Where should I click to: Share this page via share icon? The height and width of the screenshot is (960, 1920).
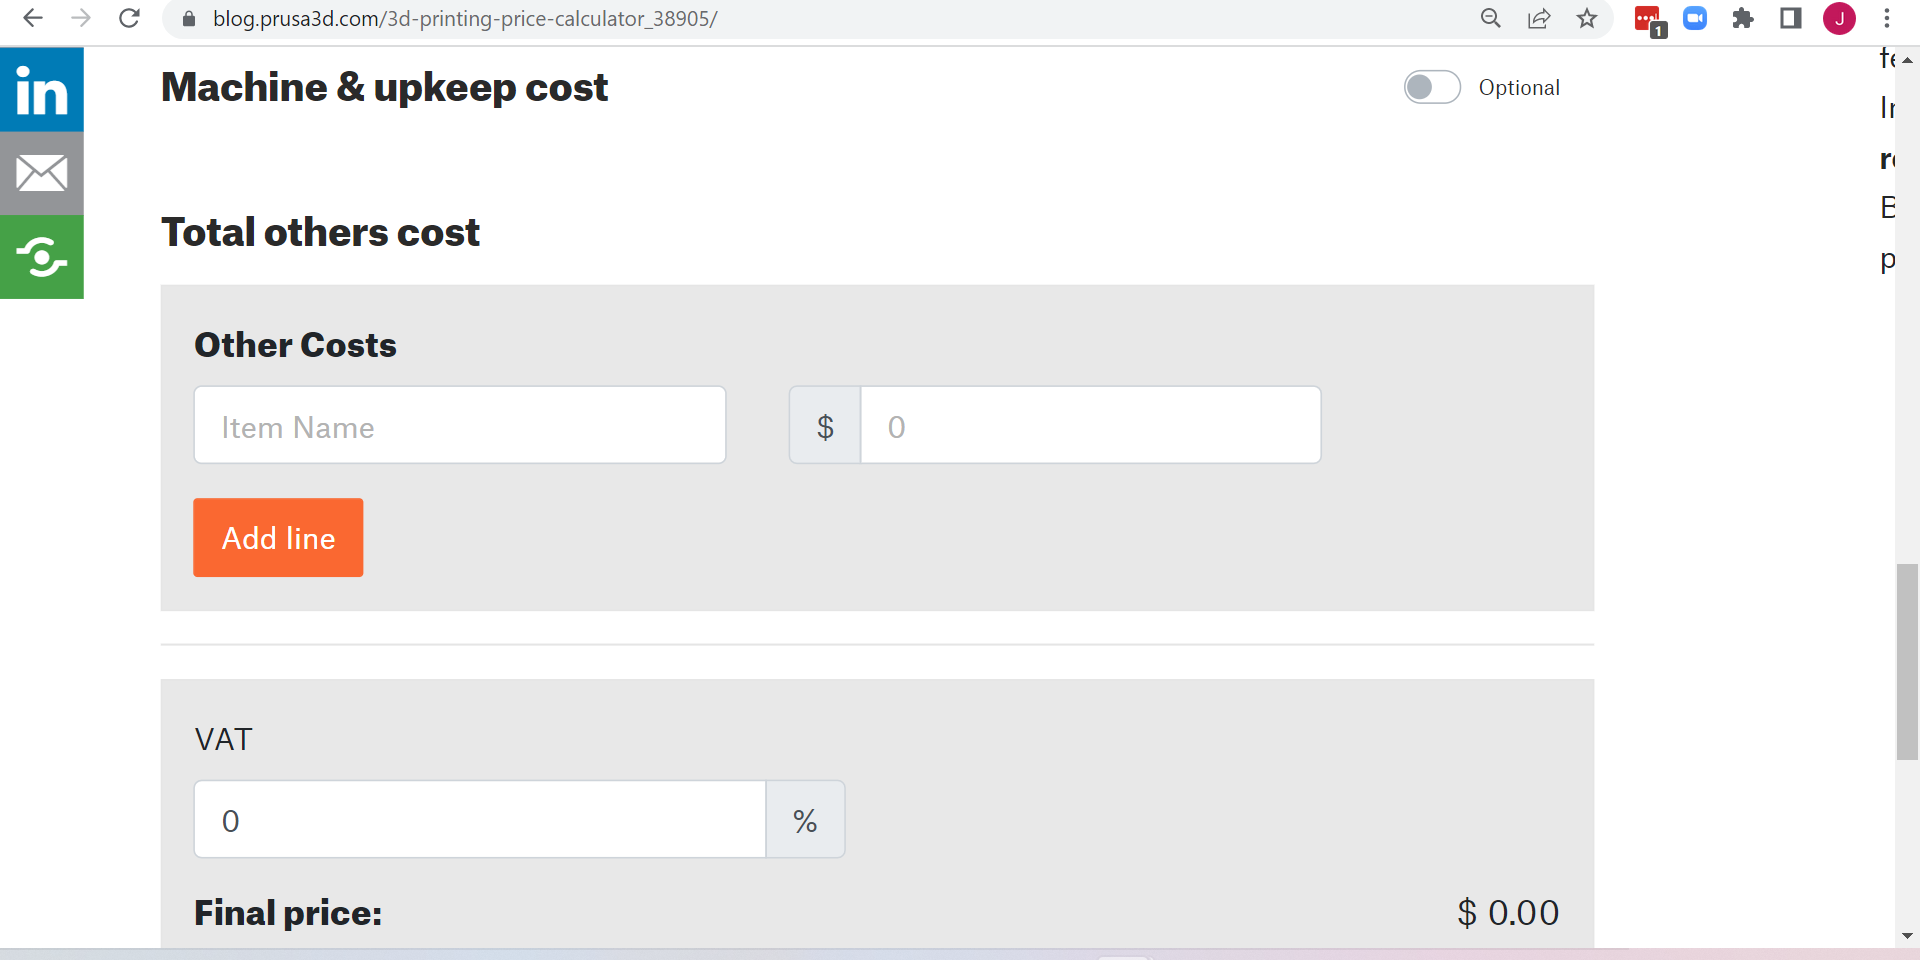pyautogui.click(x=1539, y=18)
